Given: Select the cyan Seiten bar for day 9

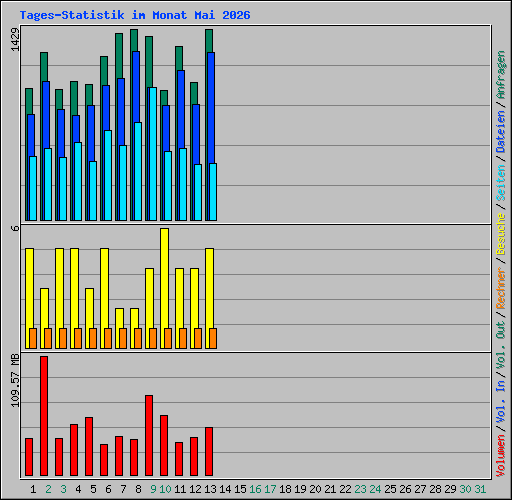Looking at the screenshot, I should [153, 154].
